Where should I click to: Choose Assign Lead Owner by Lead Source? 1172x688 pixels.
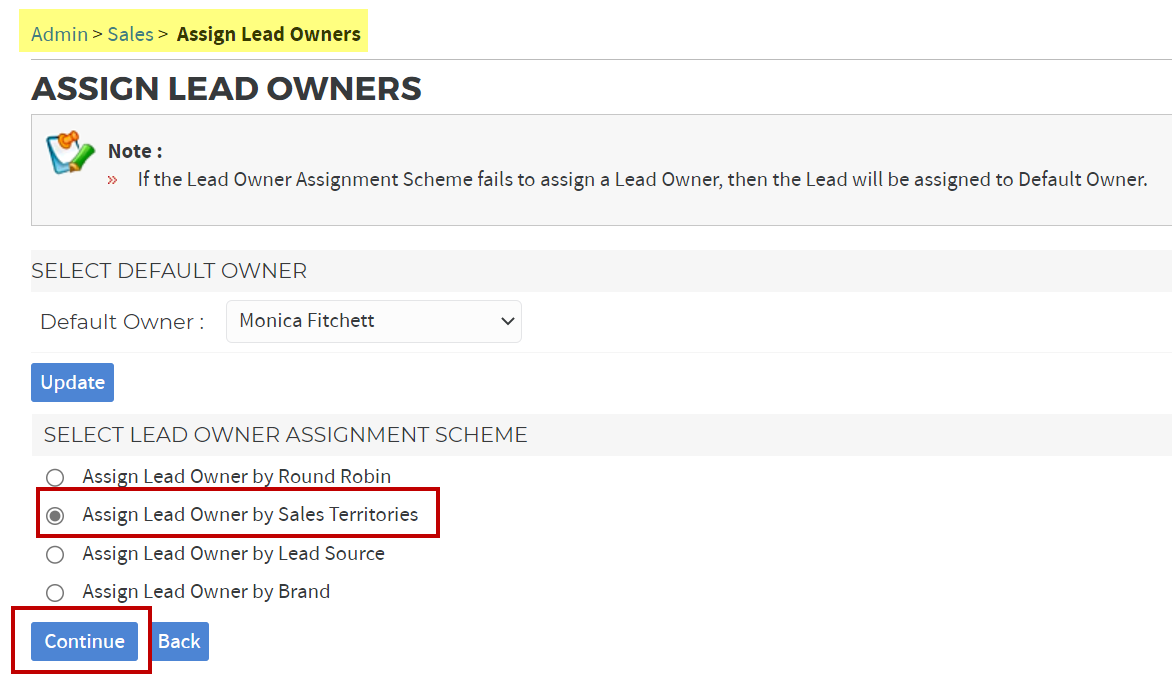coord(55,554)
